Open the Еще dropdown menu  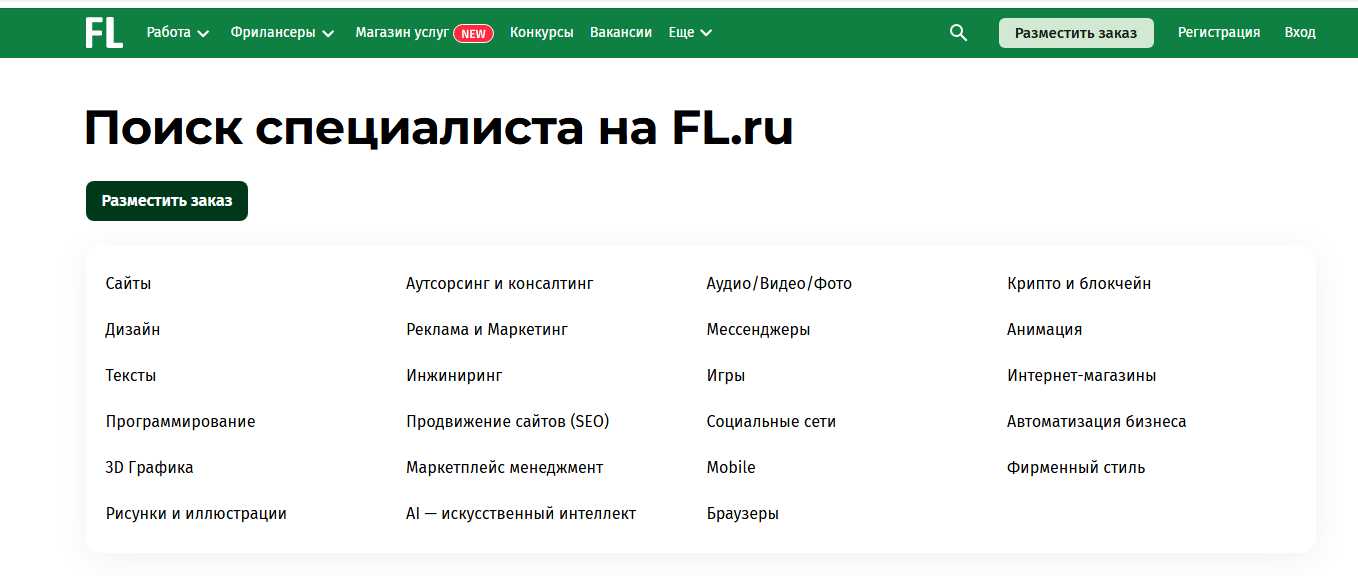click(690, 33)
